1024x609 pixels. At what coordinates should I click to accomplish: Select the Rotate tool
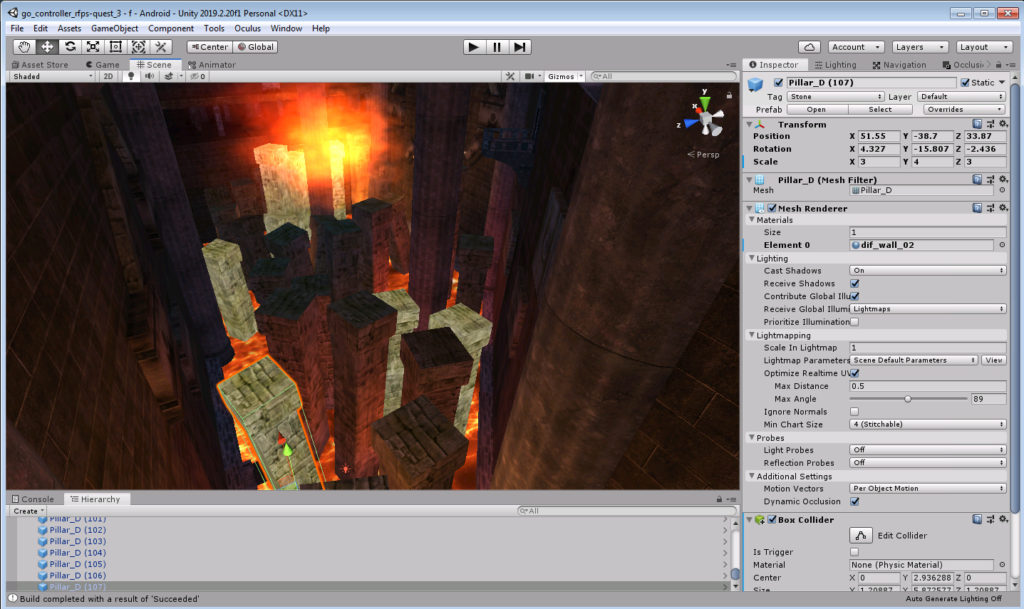pyautogui.click(x=70, y=47)
